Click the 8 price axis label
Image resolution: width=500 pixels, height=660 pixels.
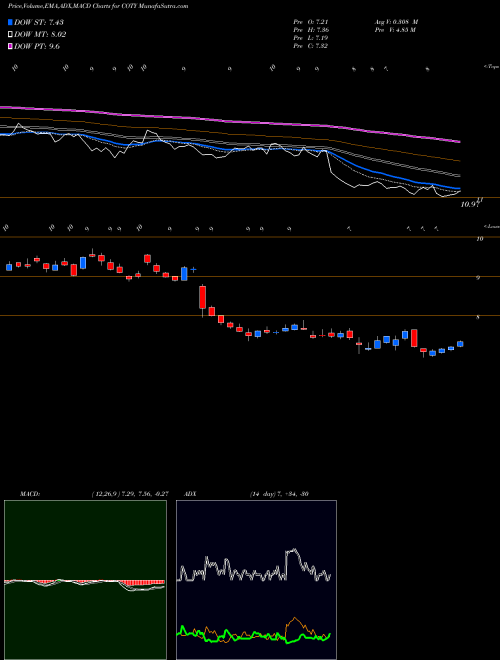point(478,317)
